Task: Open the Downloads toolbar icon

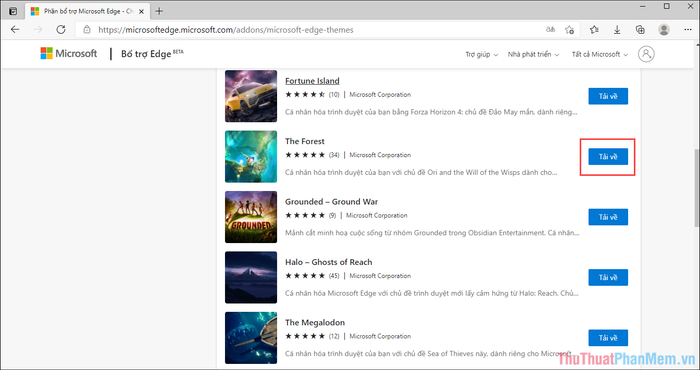Action: click(617, 30)
